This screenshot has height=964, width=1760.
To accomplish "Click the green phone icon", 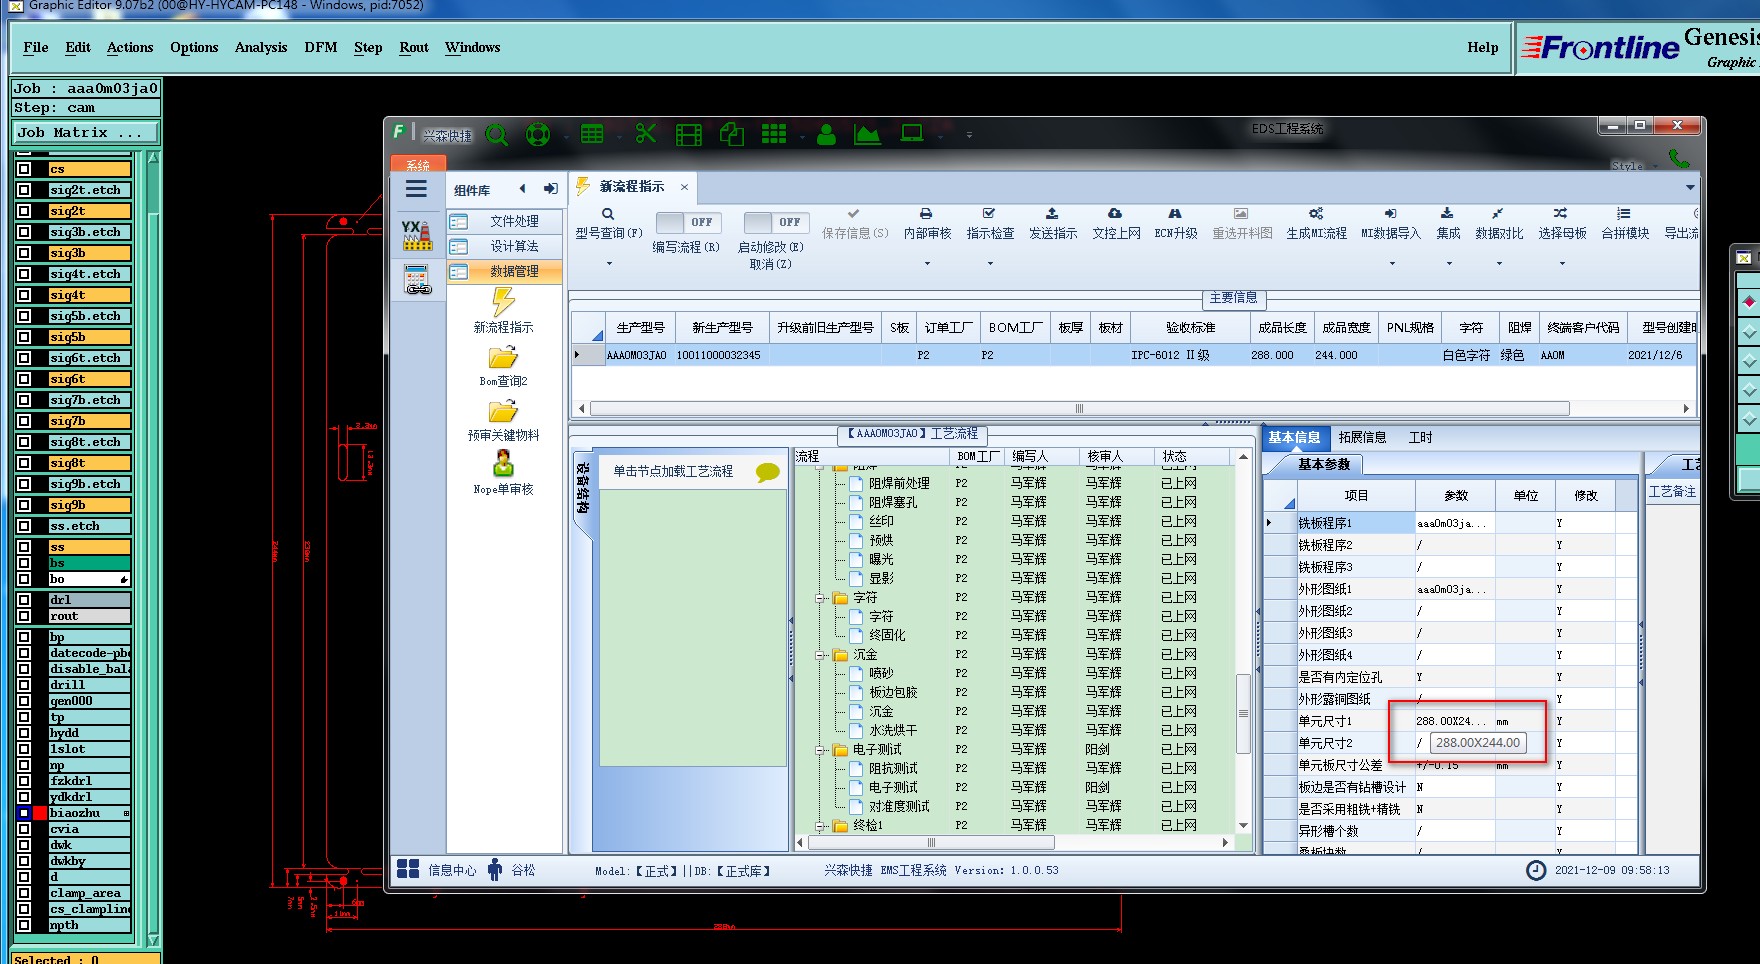I will [x=1679, y=159].
